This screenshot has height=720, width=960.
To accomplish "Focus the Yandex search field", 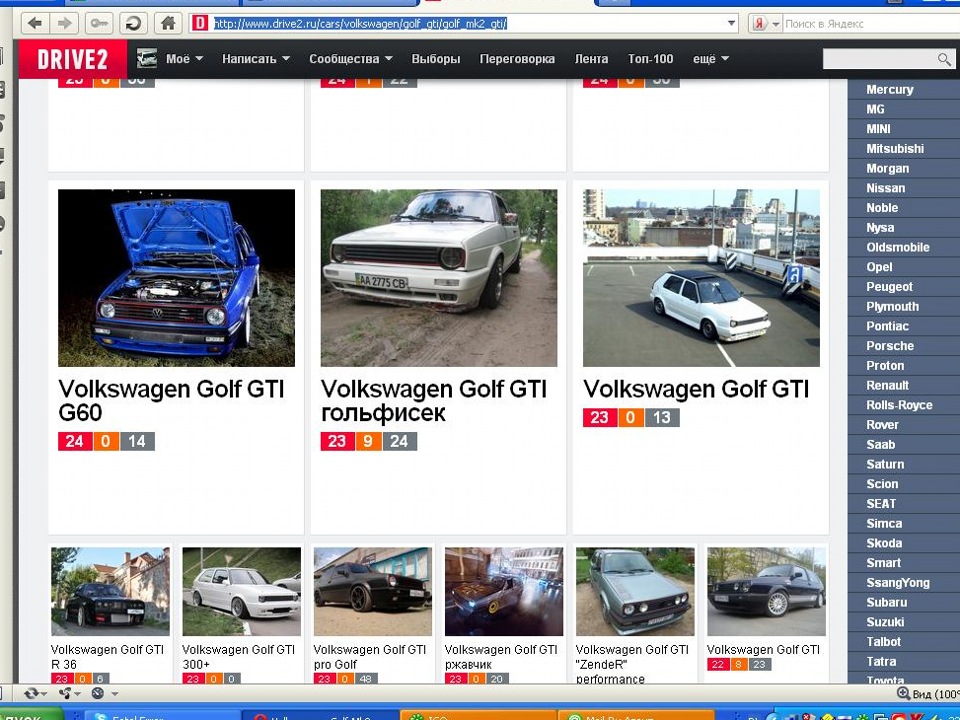I will 871,23.
